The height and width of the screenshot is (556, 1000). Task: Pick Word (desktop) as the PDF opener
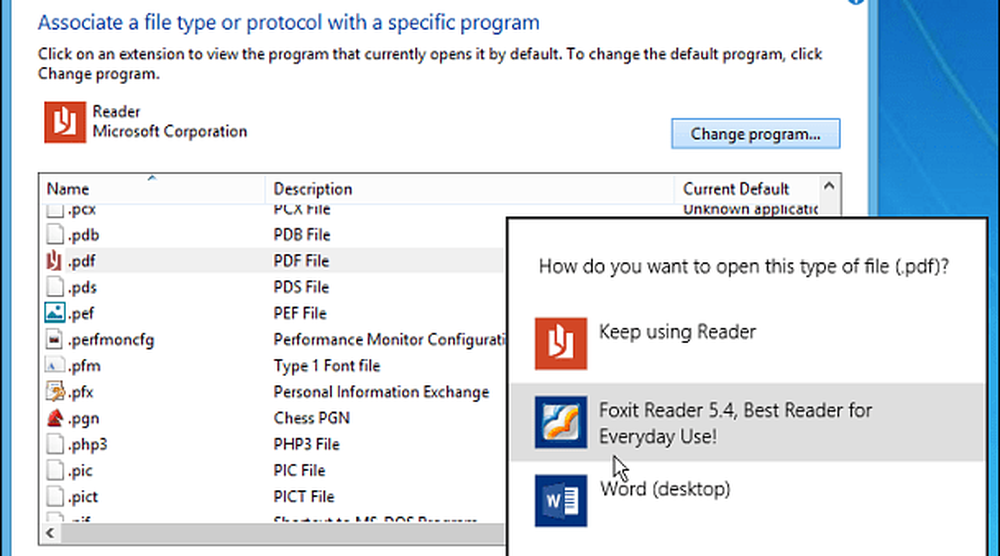pyautogui.click(x=664, y=489)
